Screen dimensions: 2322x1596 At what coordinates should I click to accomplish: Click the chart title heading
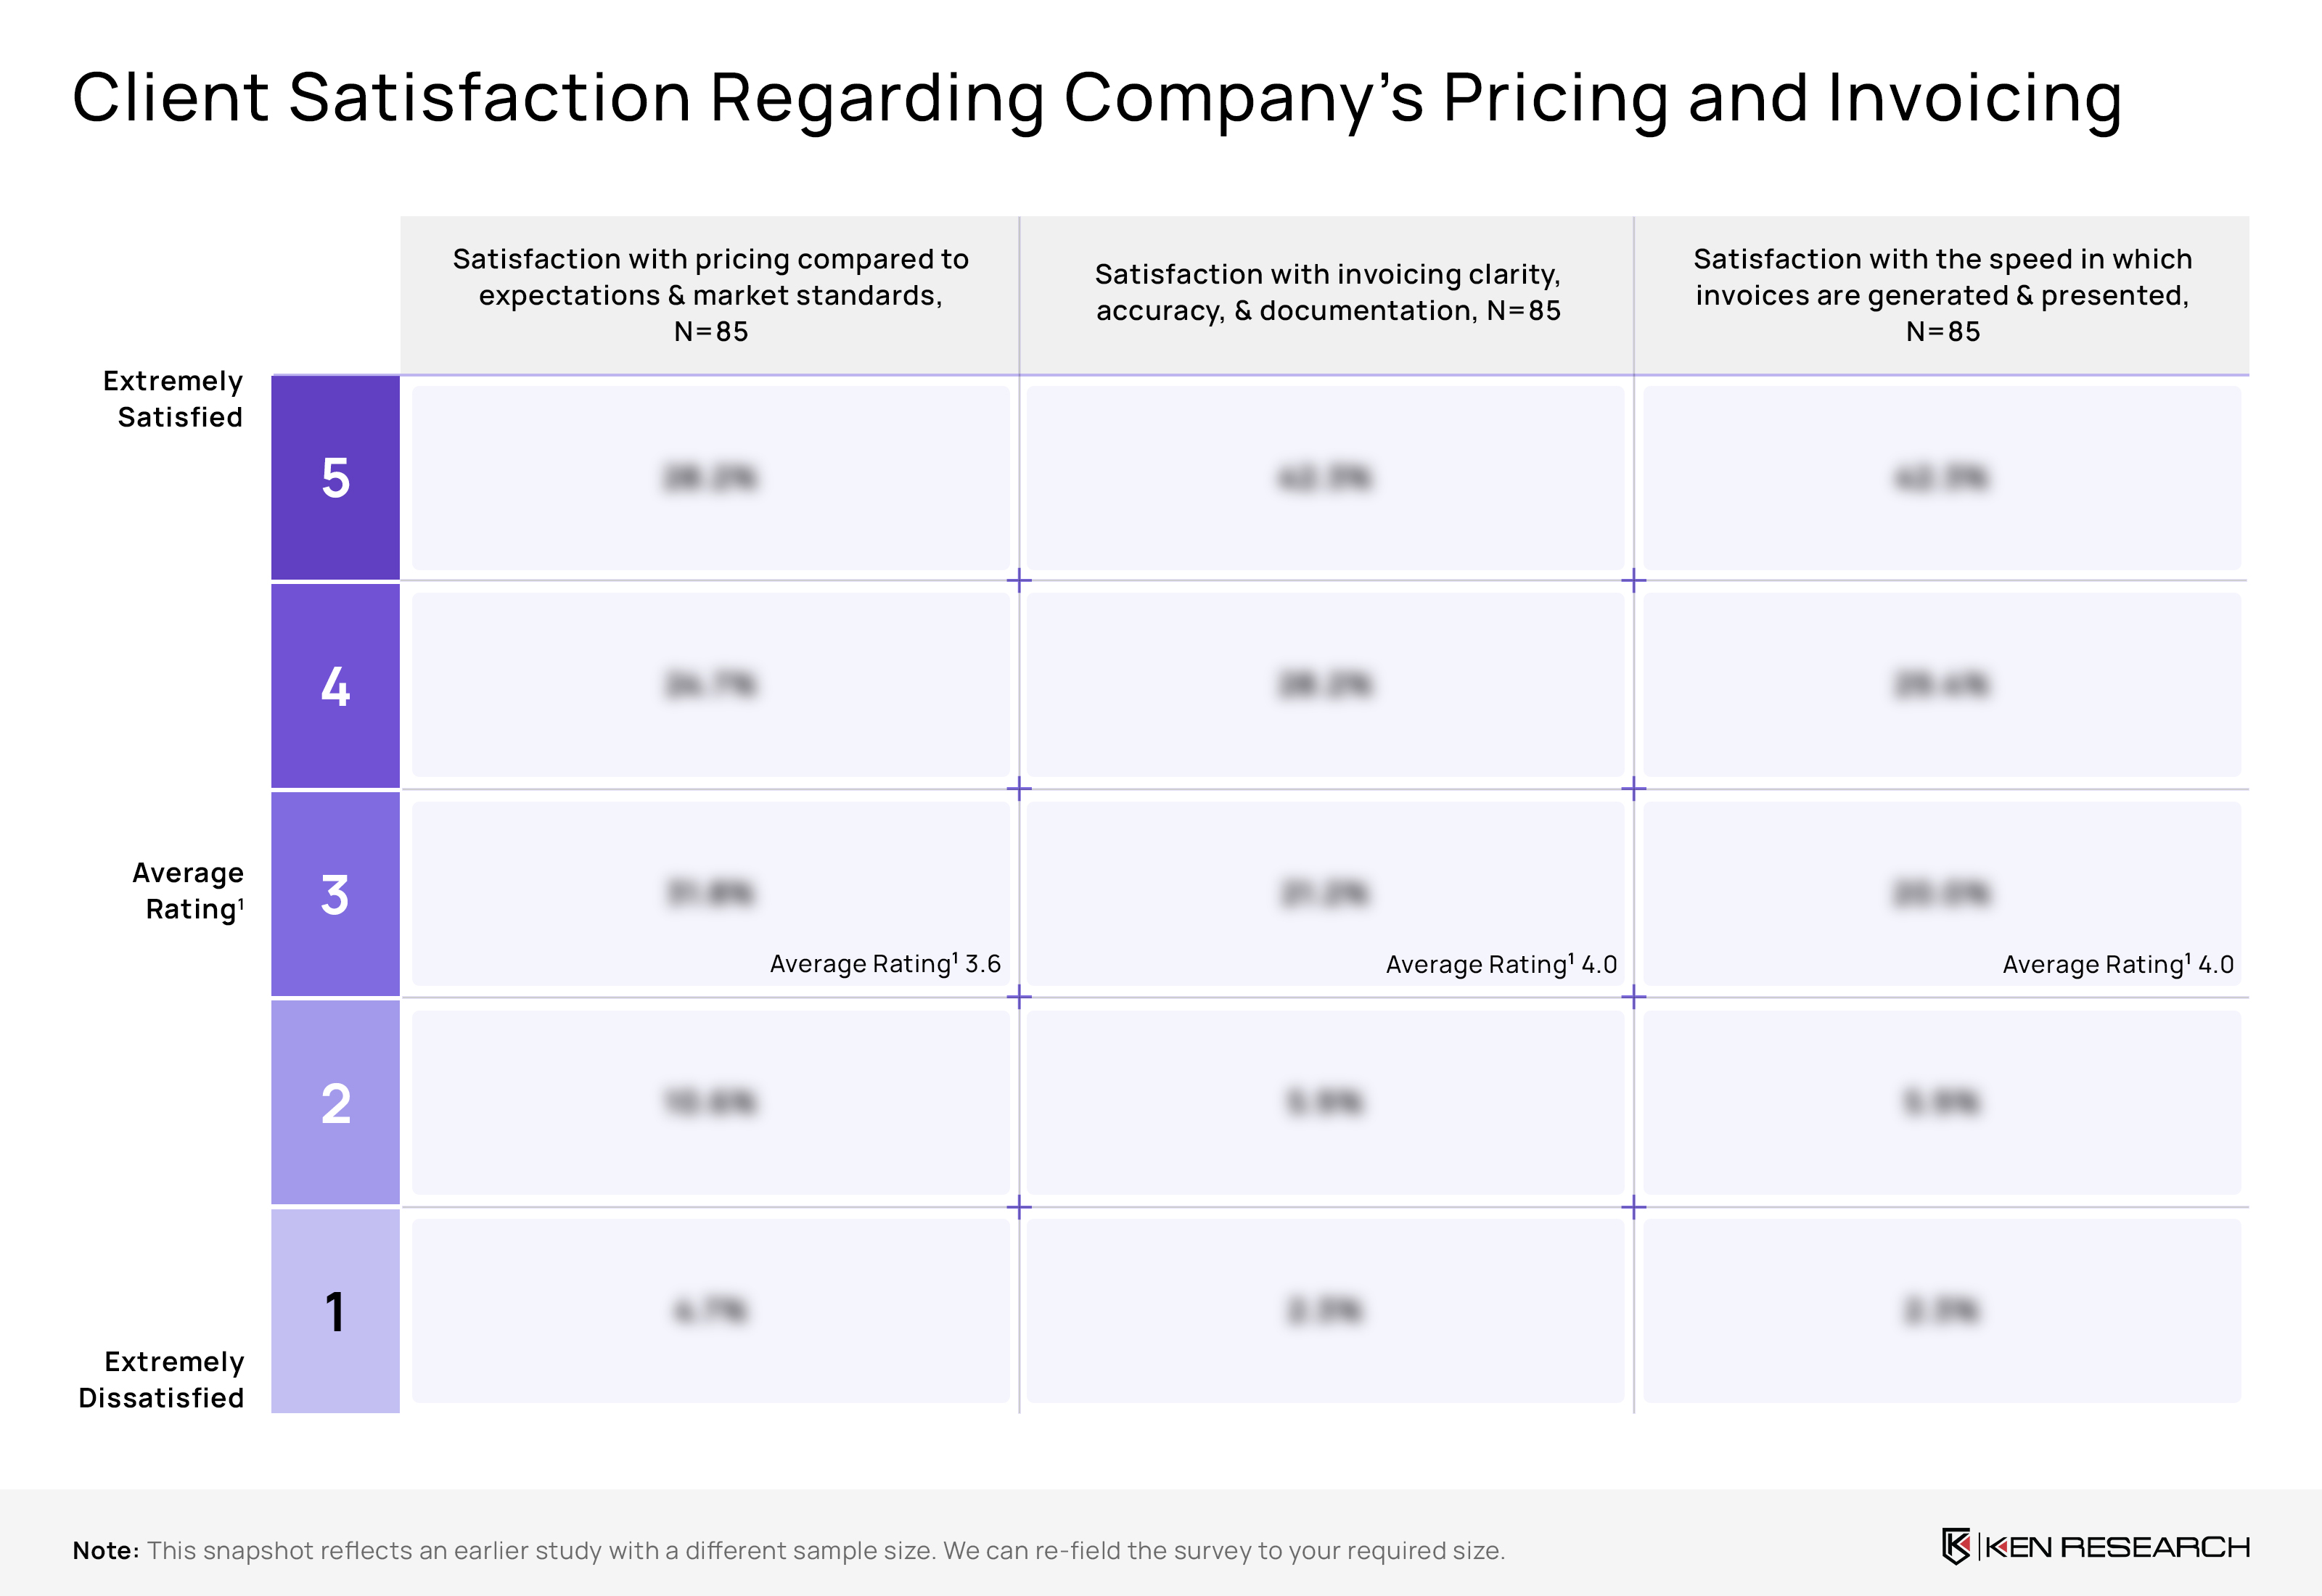[1097, 98]
